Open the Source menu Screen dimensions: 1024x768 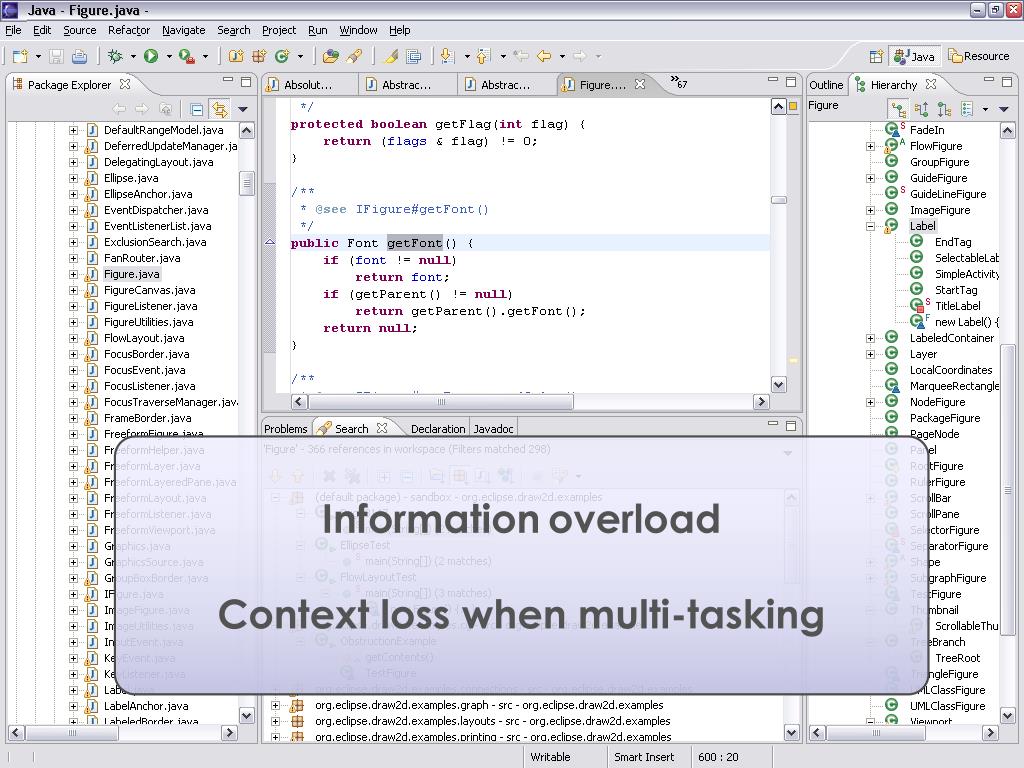click(x=80, y=30)
